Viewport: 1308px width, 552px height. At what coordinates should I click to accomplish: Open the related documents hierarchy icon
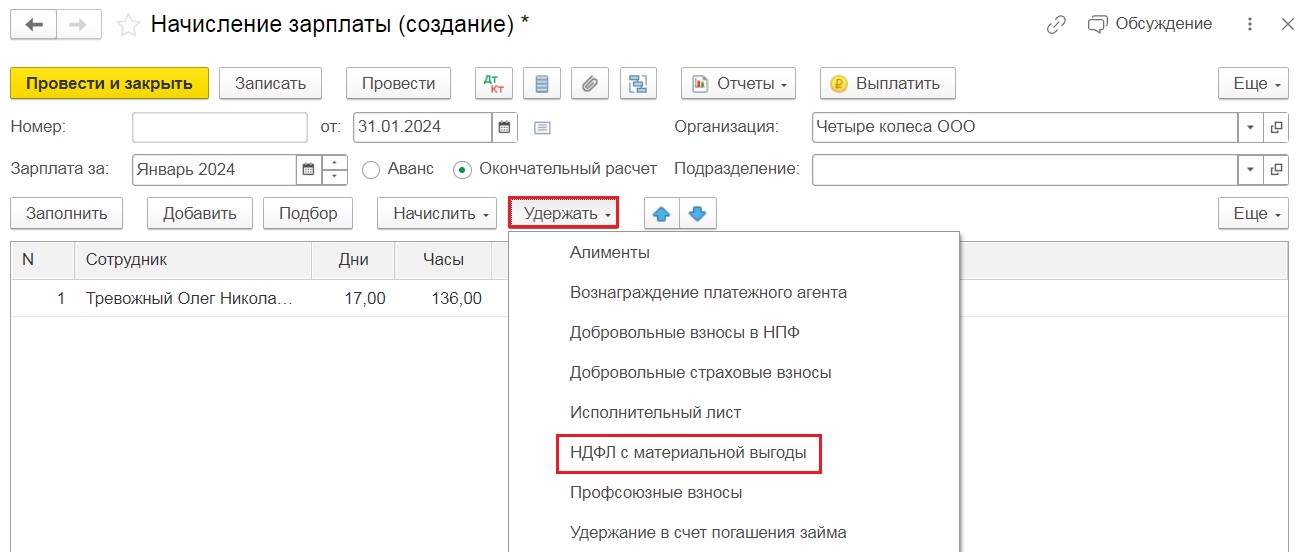point(638,84)
